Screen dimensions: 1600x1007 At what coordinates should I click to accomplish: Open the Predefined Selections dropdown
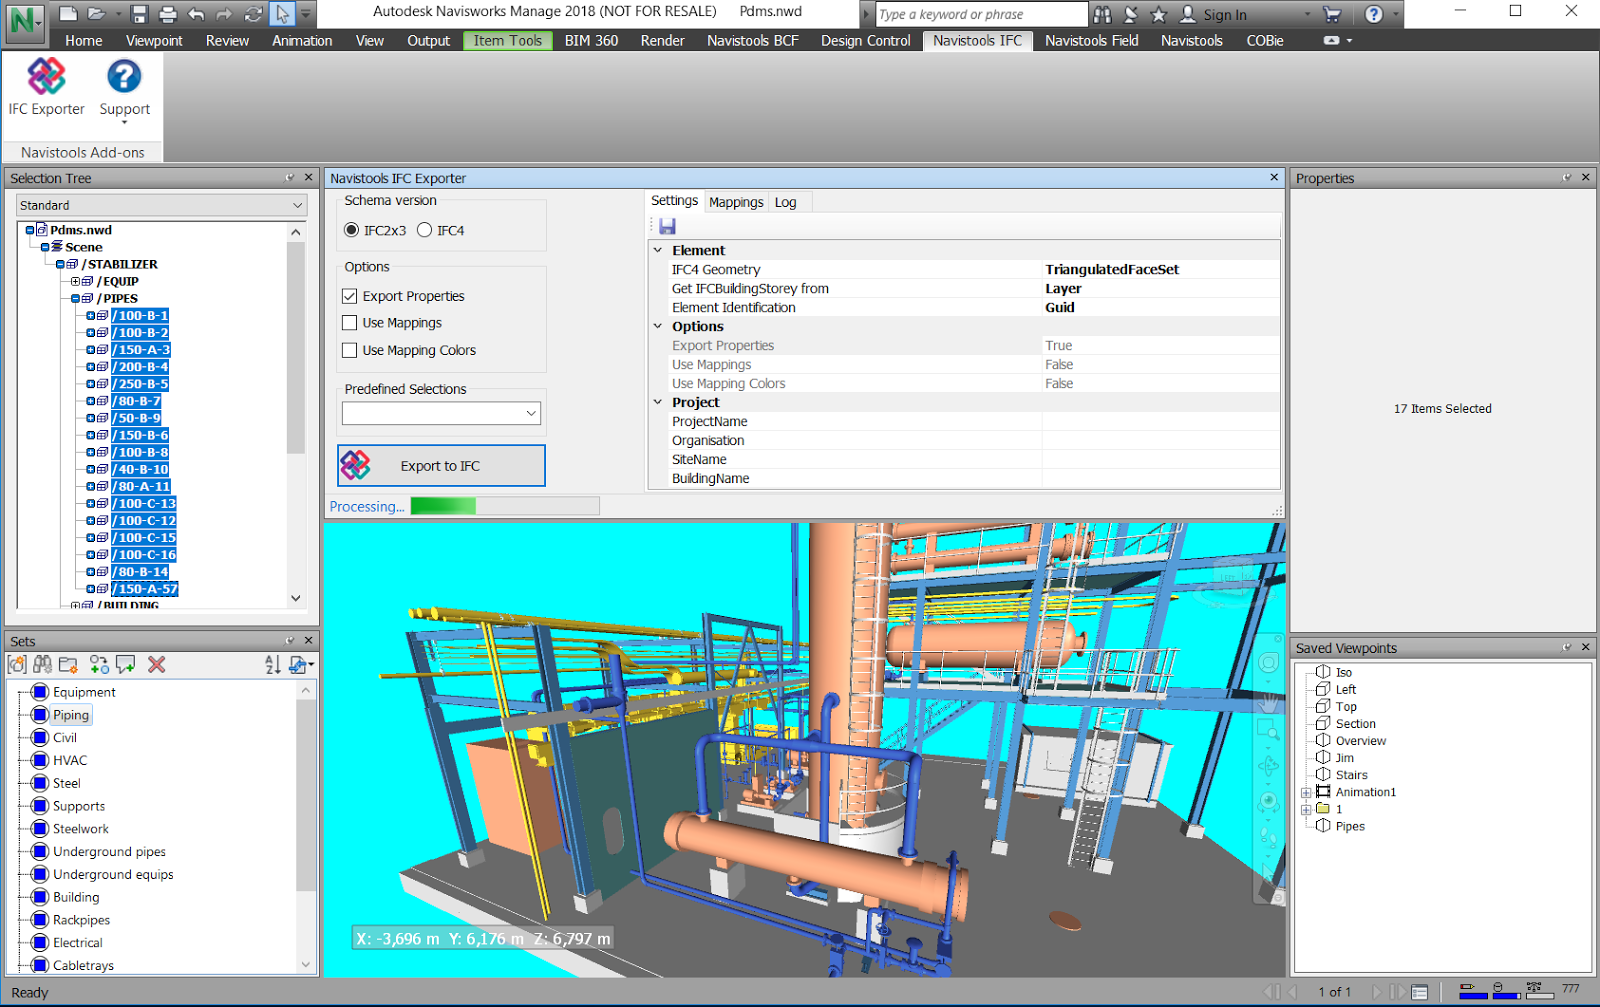point(441,413)
